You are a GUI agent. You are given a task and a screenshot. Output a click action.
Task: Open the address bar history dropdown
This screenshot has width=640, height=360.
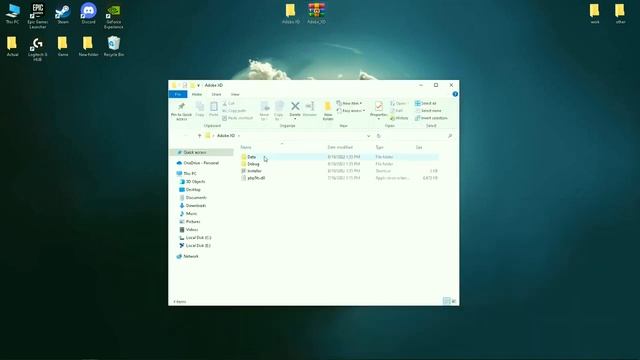tap(369, 136)
